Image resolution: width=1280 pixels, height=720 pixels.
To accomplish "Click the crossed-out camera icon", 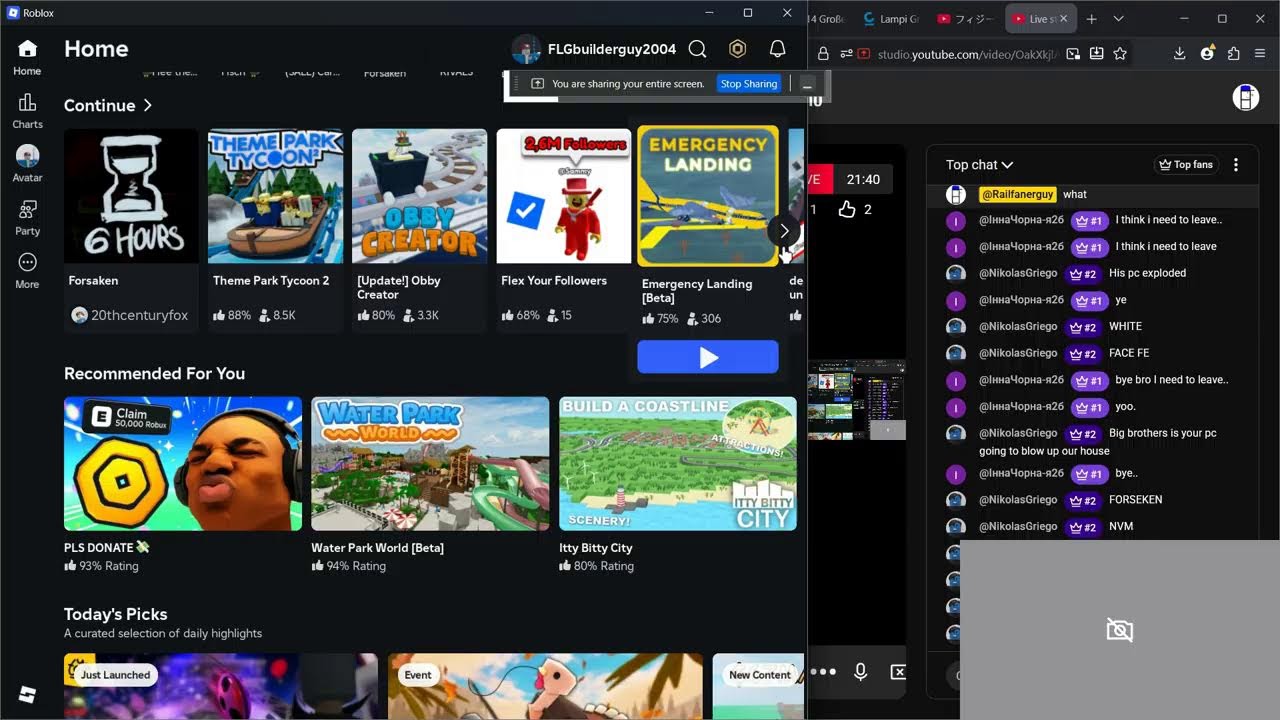I will pos(1120,630).
